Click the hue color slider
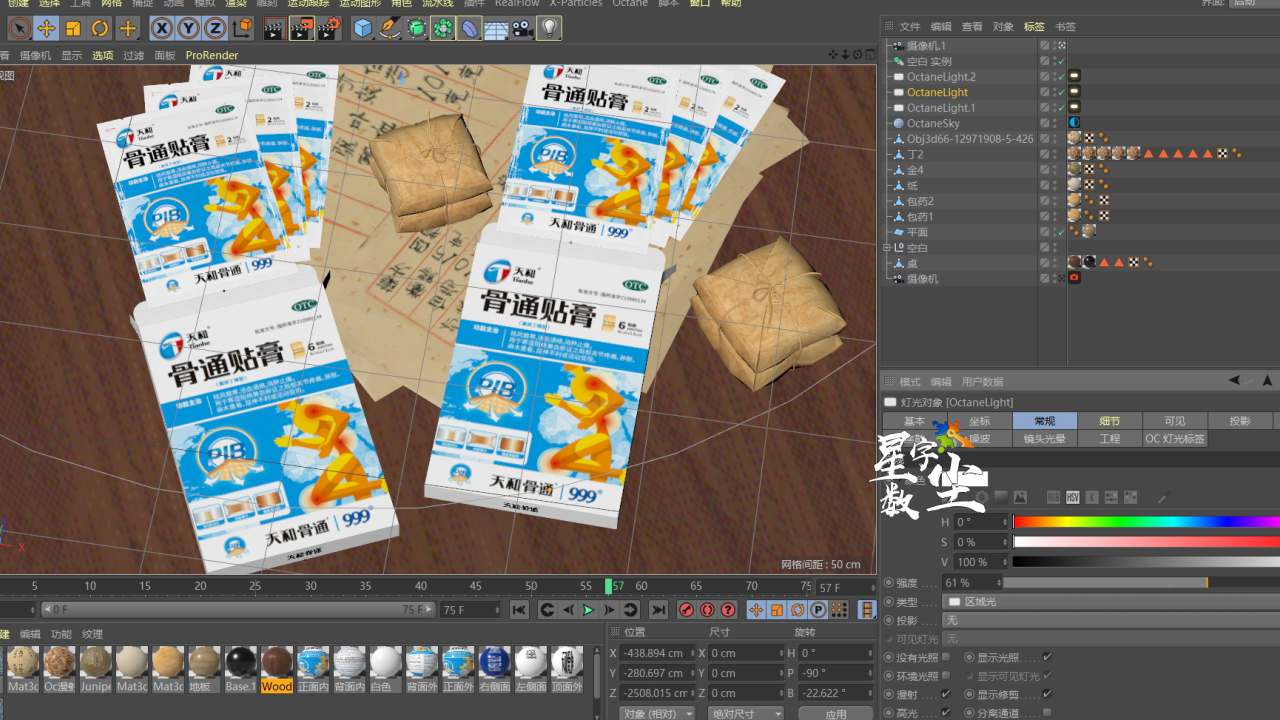Viewport: 1280px width, 720px height. 1146,522
